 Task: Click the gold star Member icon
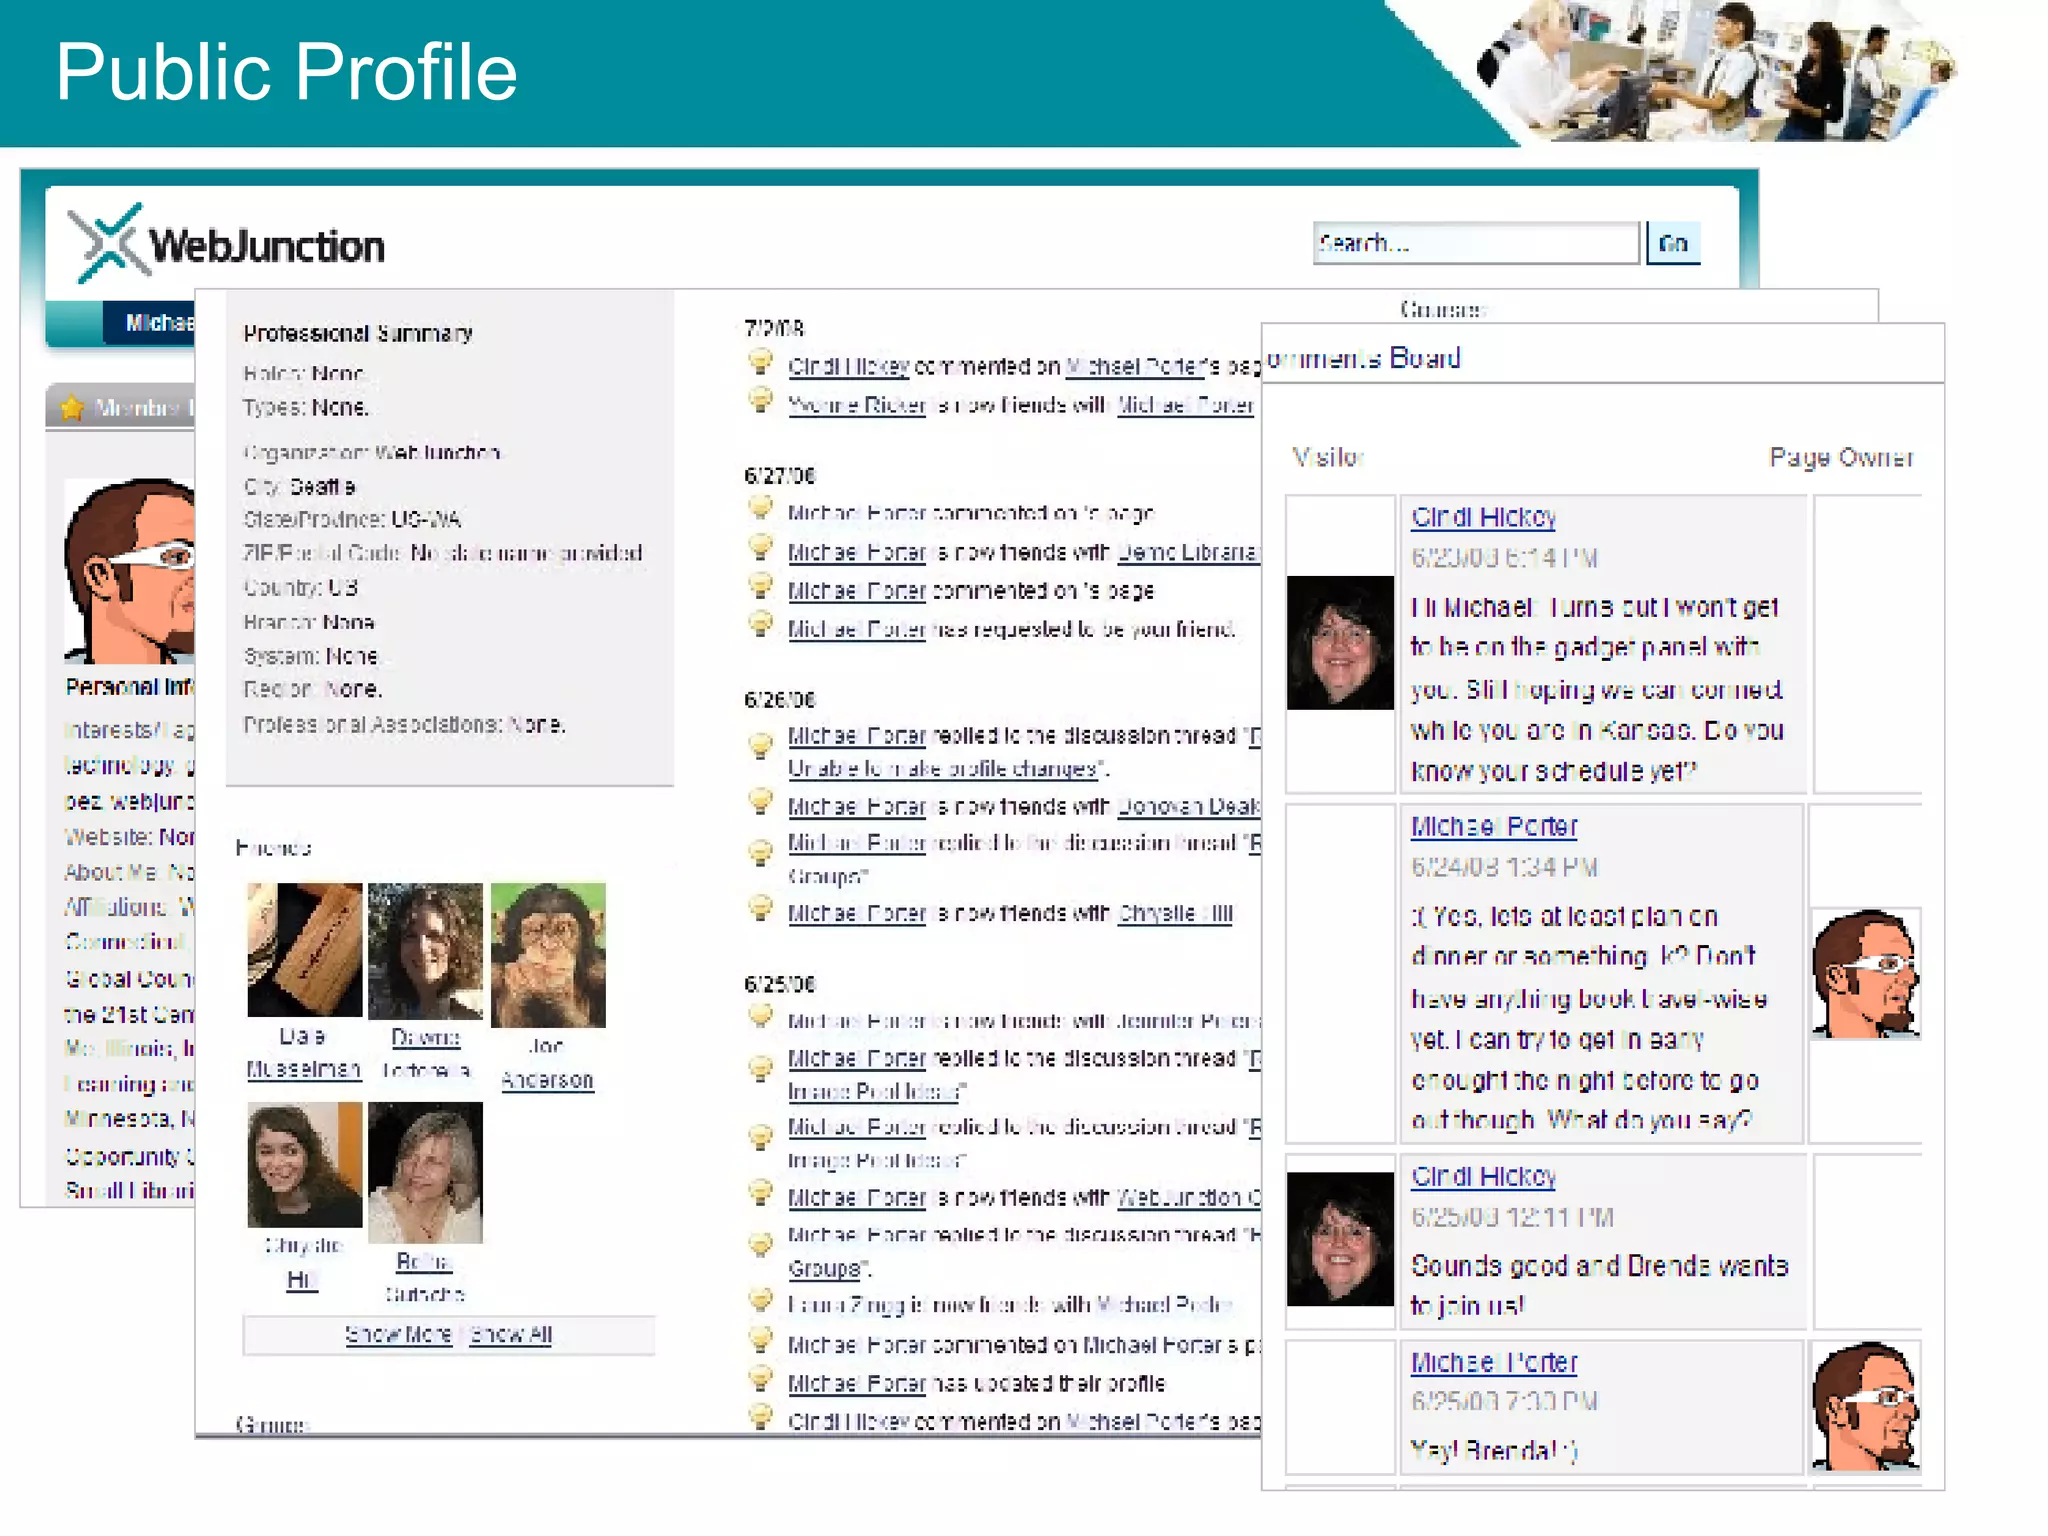pyautogui.click(x=72, y=408)
